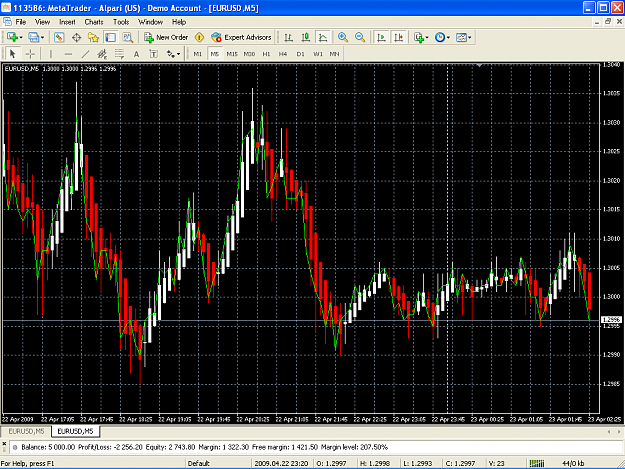Open the View menu

[x=42, y=22]
